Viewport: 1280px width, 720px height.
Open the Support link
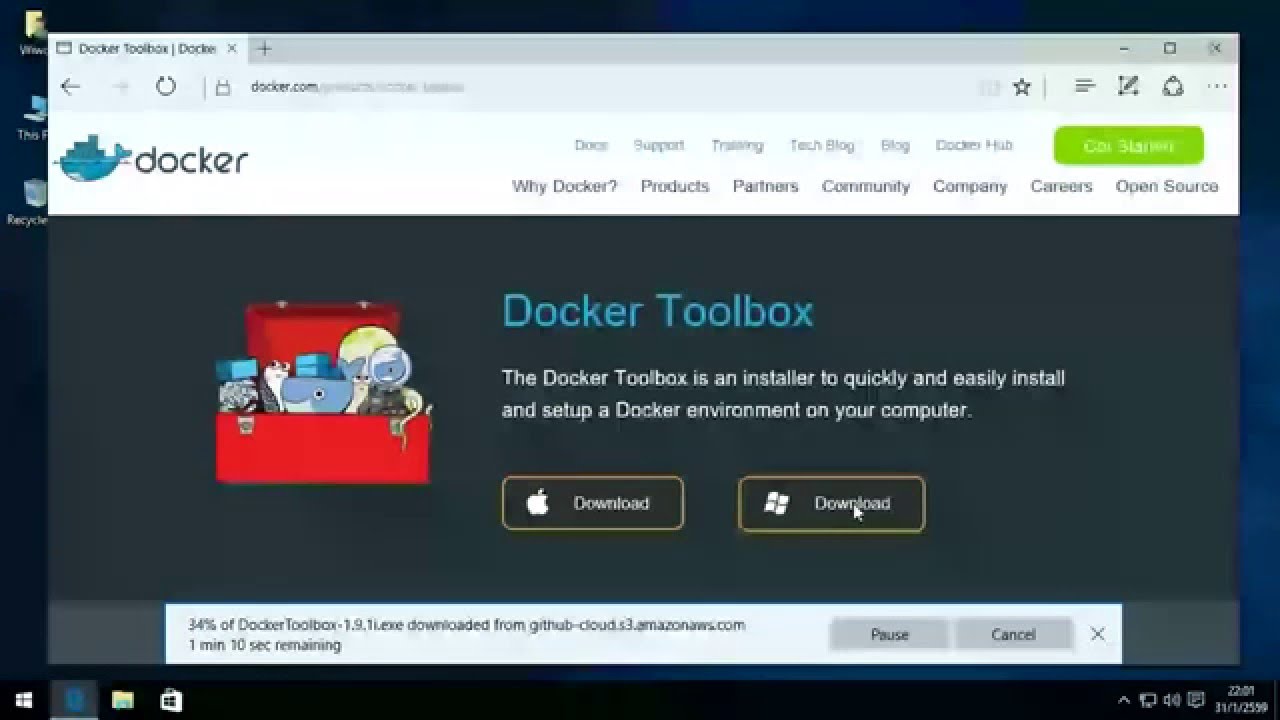tap(659, 145)
